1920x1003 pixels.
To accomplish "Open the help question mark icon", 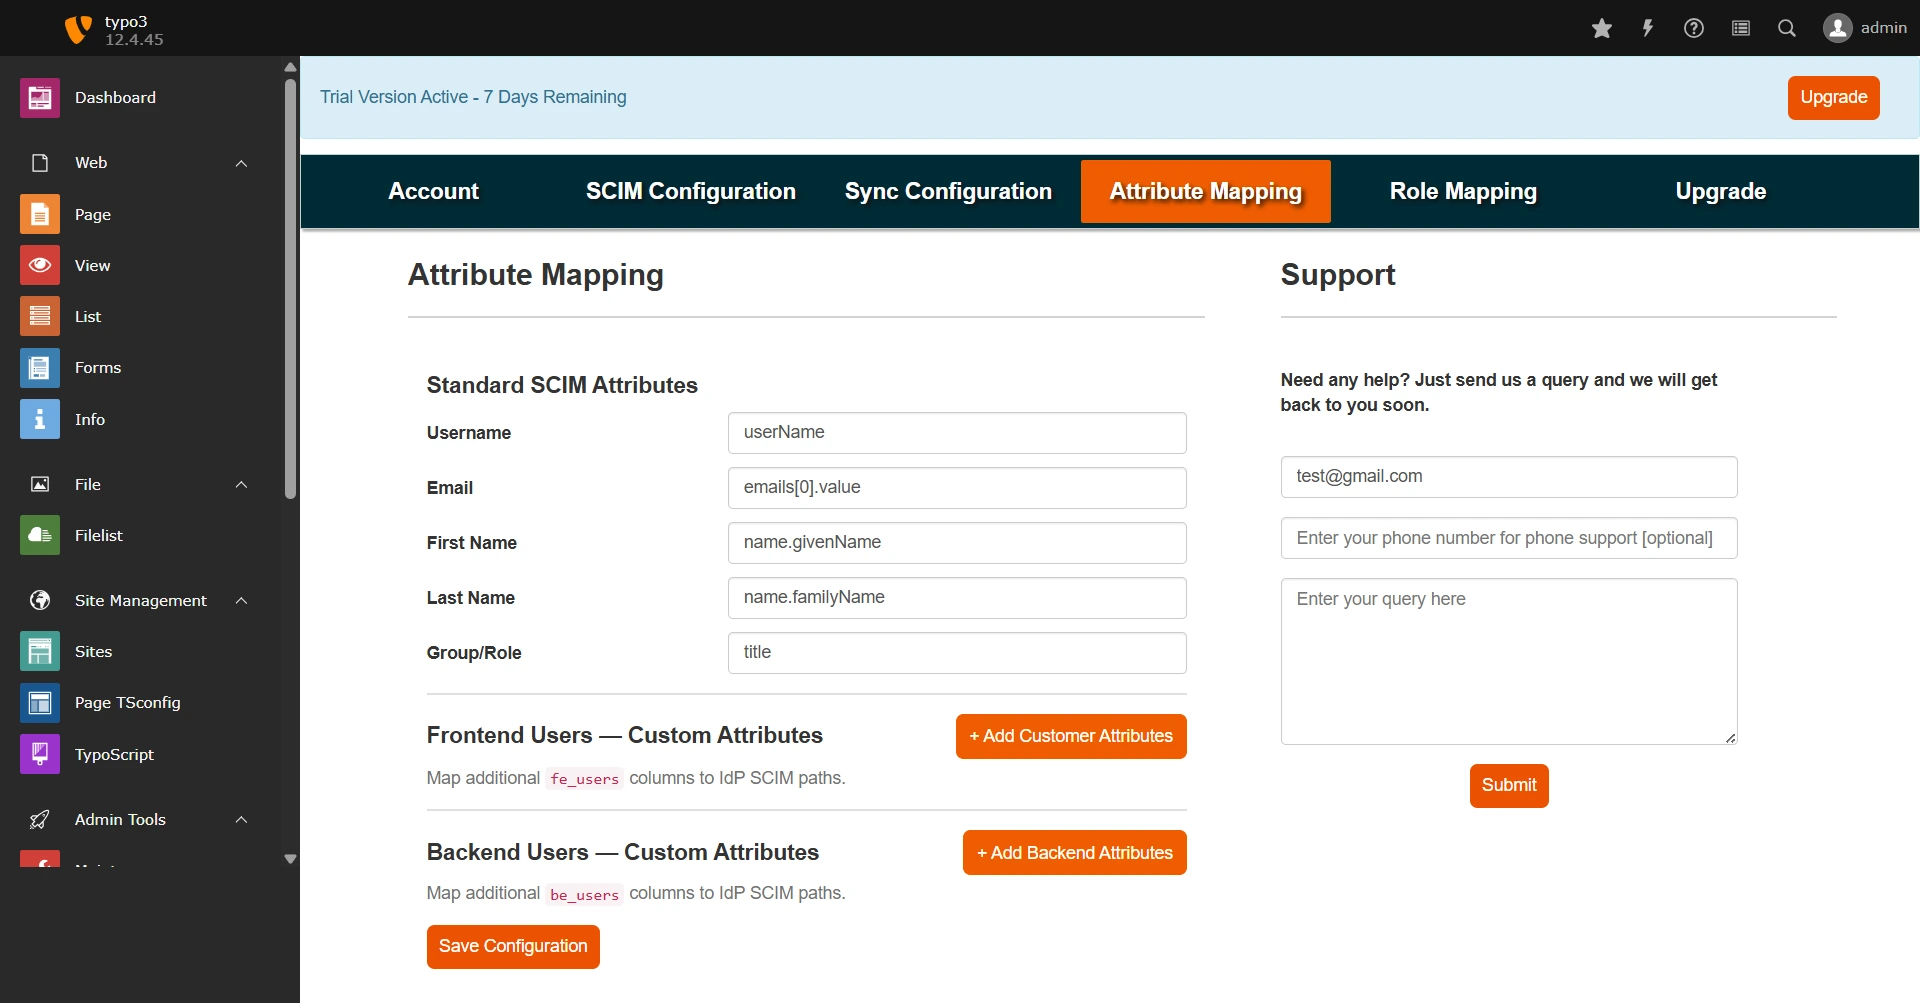I will point(1694,28).
